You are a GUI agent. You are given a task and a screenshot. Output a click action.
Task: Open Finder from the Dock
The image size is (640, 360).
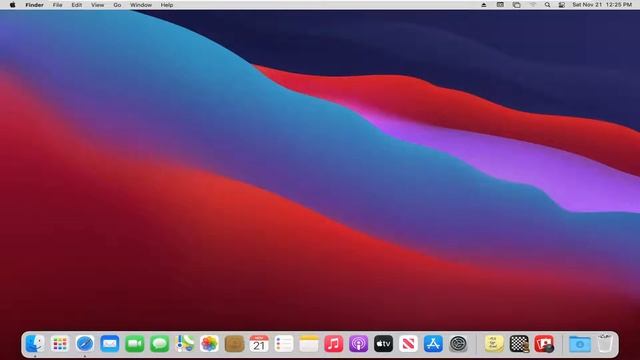35,344
